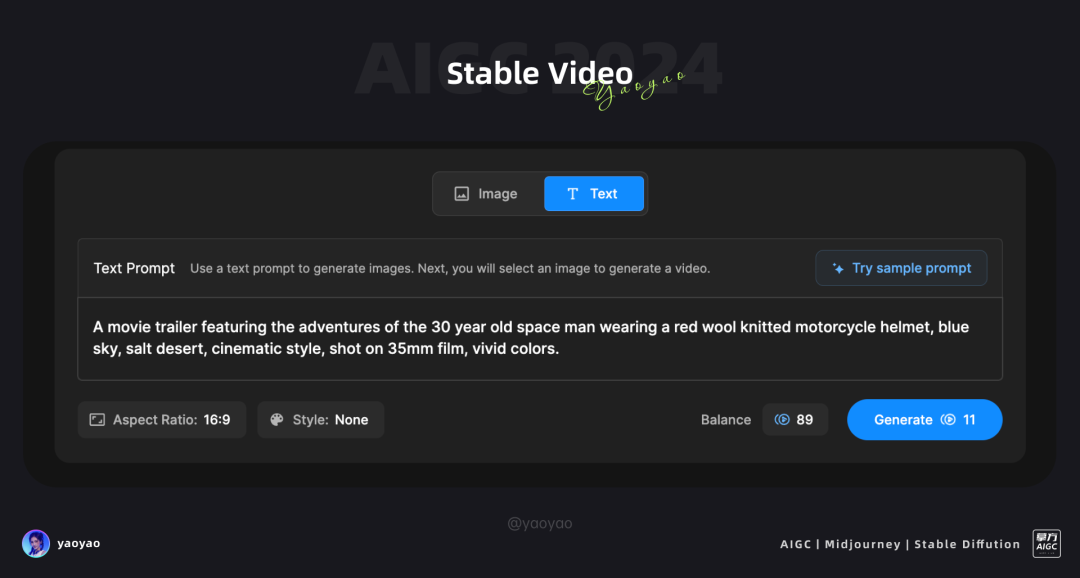Select the Text tab

pos(594,194)
